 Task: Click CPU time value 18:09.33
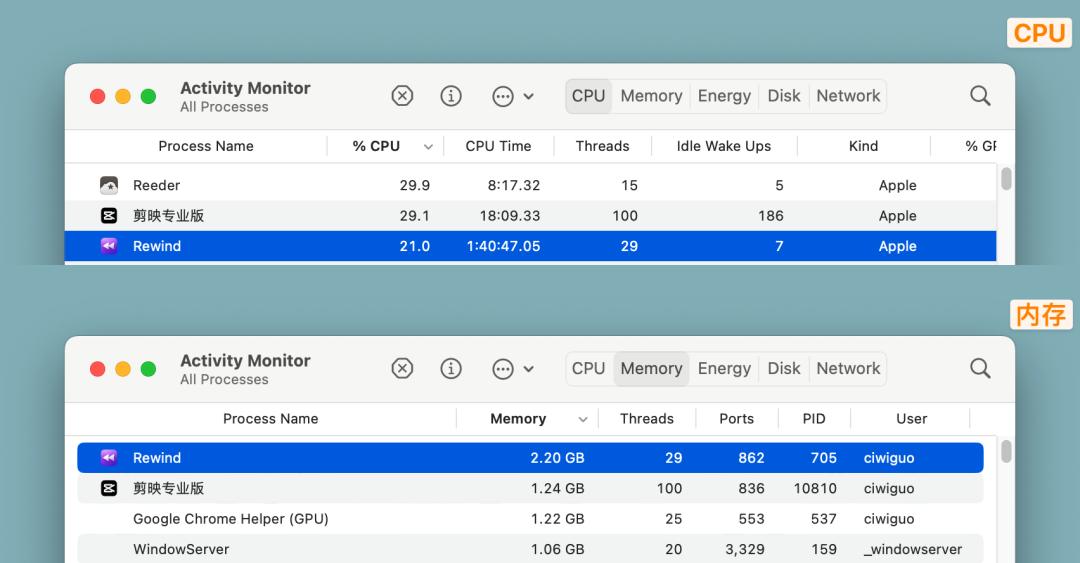click(x=510, y=216)
